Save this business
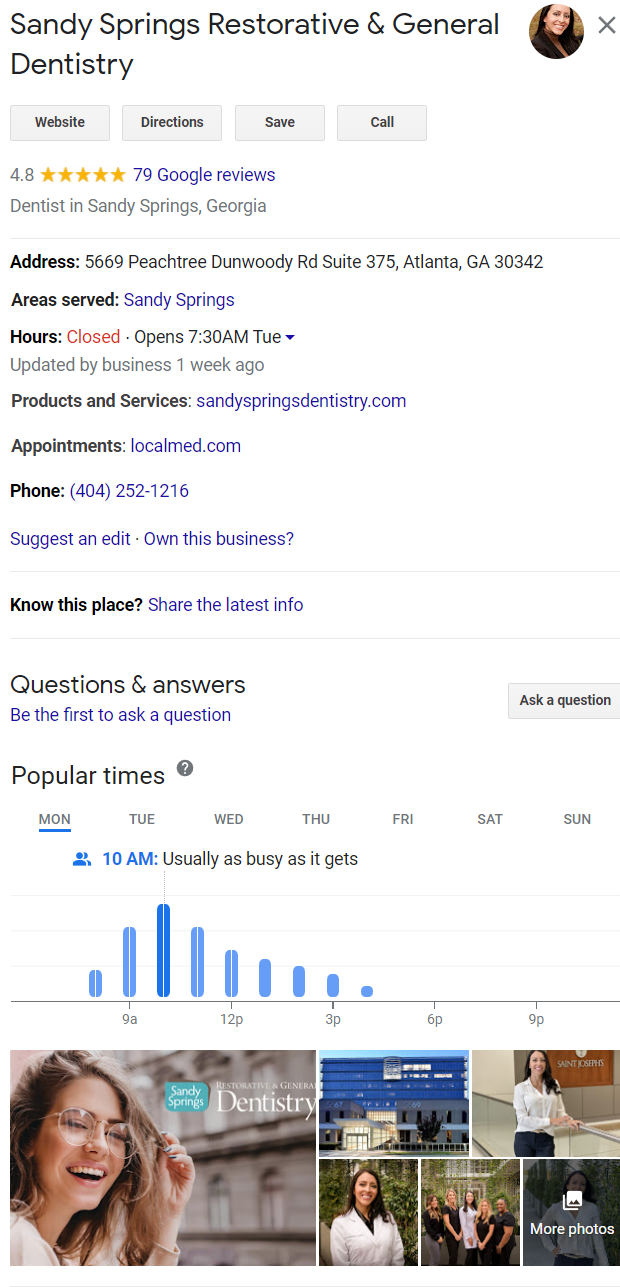Screen dimensions: 620x1287 280,122
